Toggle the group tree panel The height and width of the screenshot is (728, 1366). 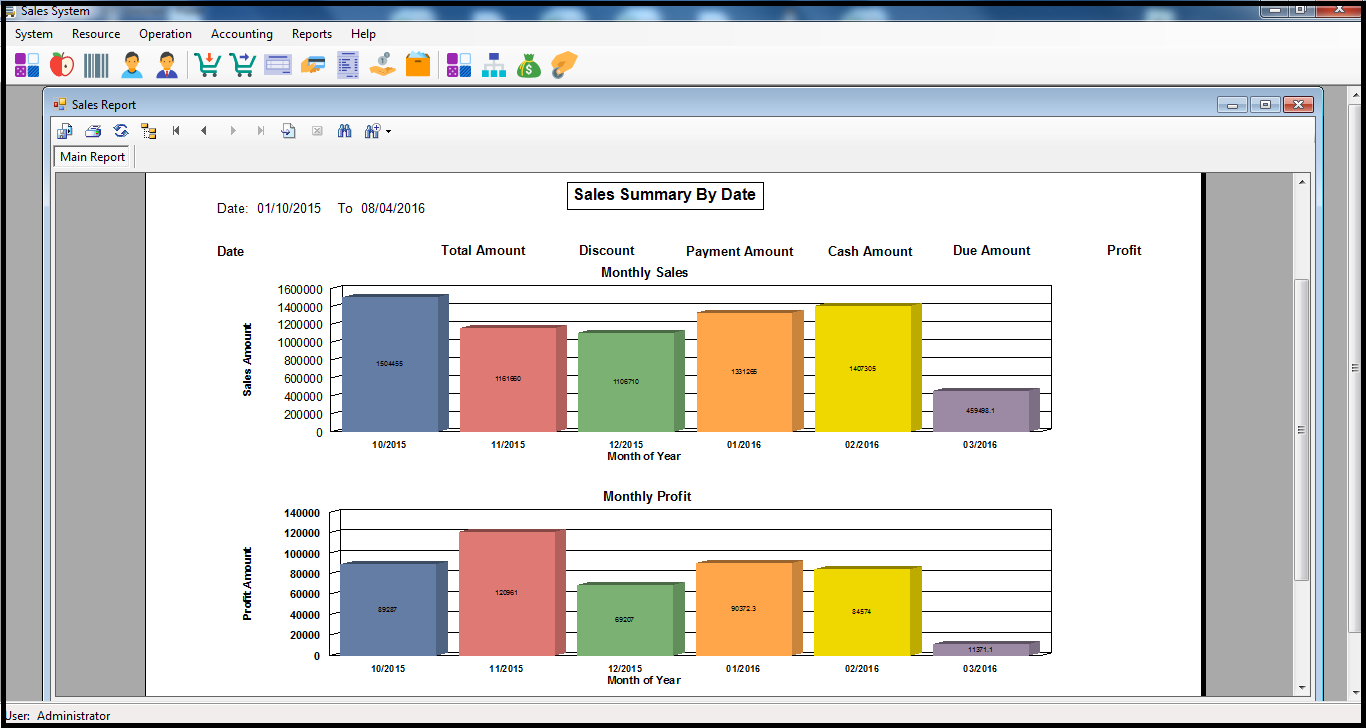(149, 131)
